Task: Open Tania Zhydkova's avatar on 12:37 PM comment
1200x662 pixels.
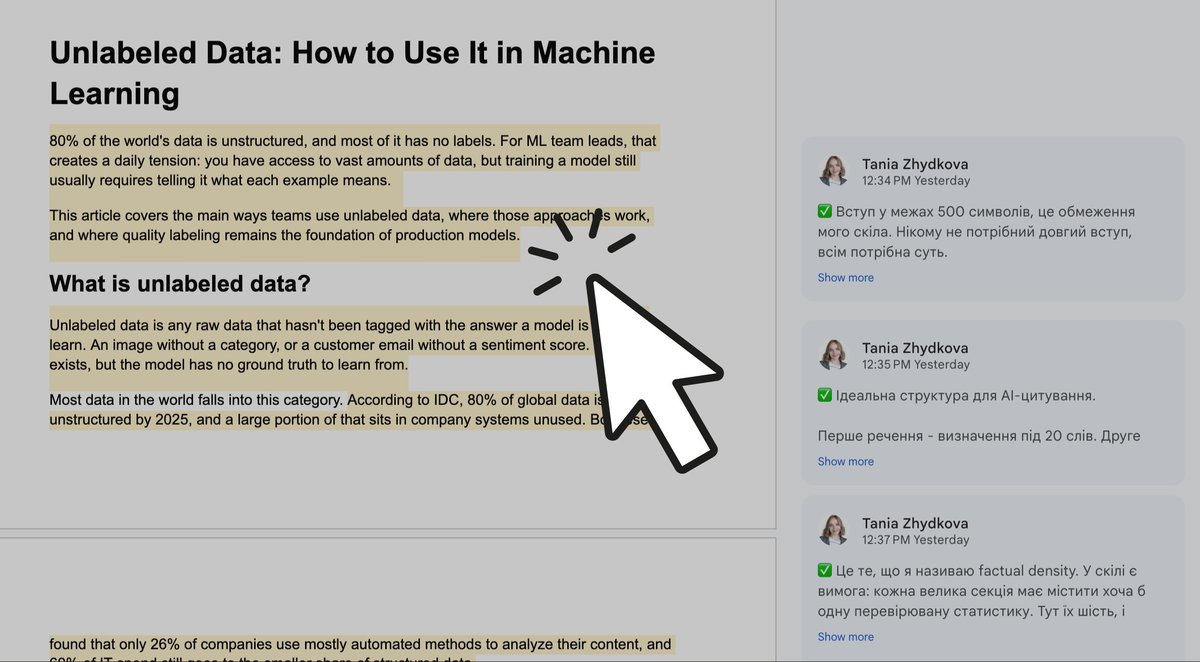Action: 833,530
